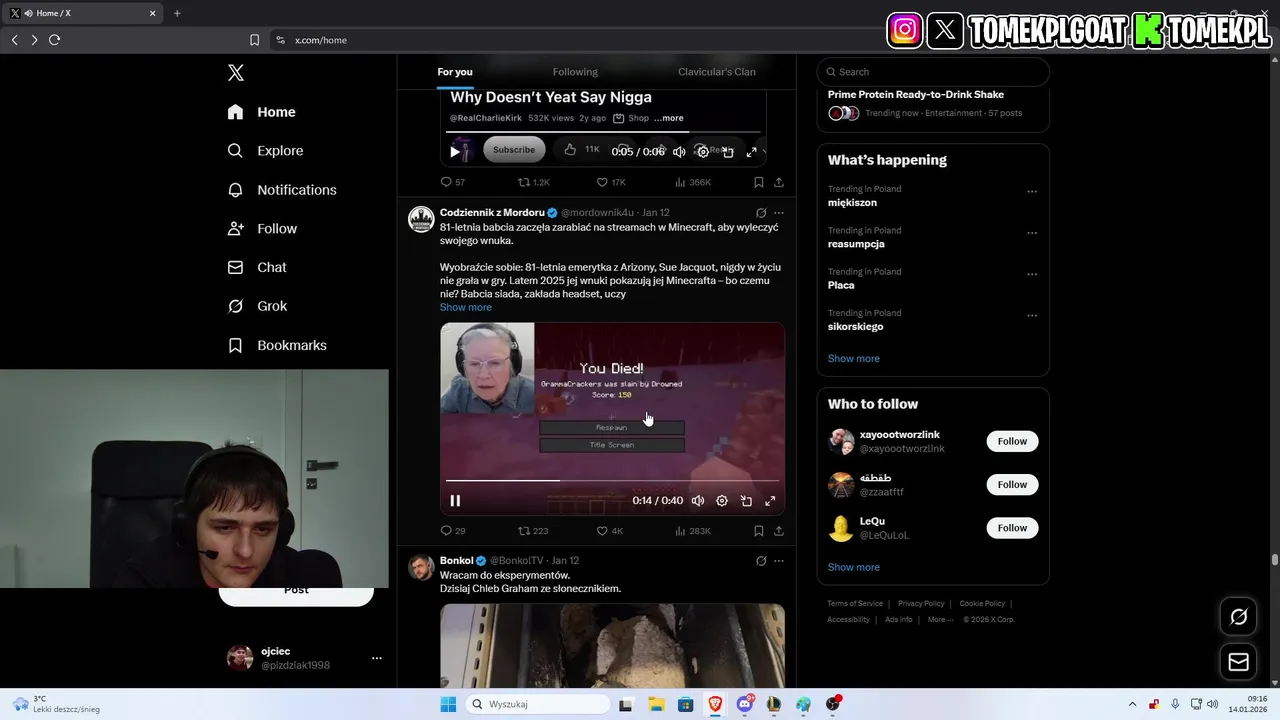Share the post with 17K likes
The height and width of the screenshot is (720, 1280).
pyautogui.click(x=779, y=182)
